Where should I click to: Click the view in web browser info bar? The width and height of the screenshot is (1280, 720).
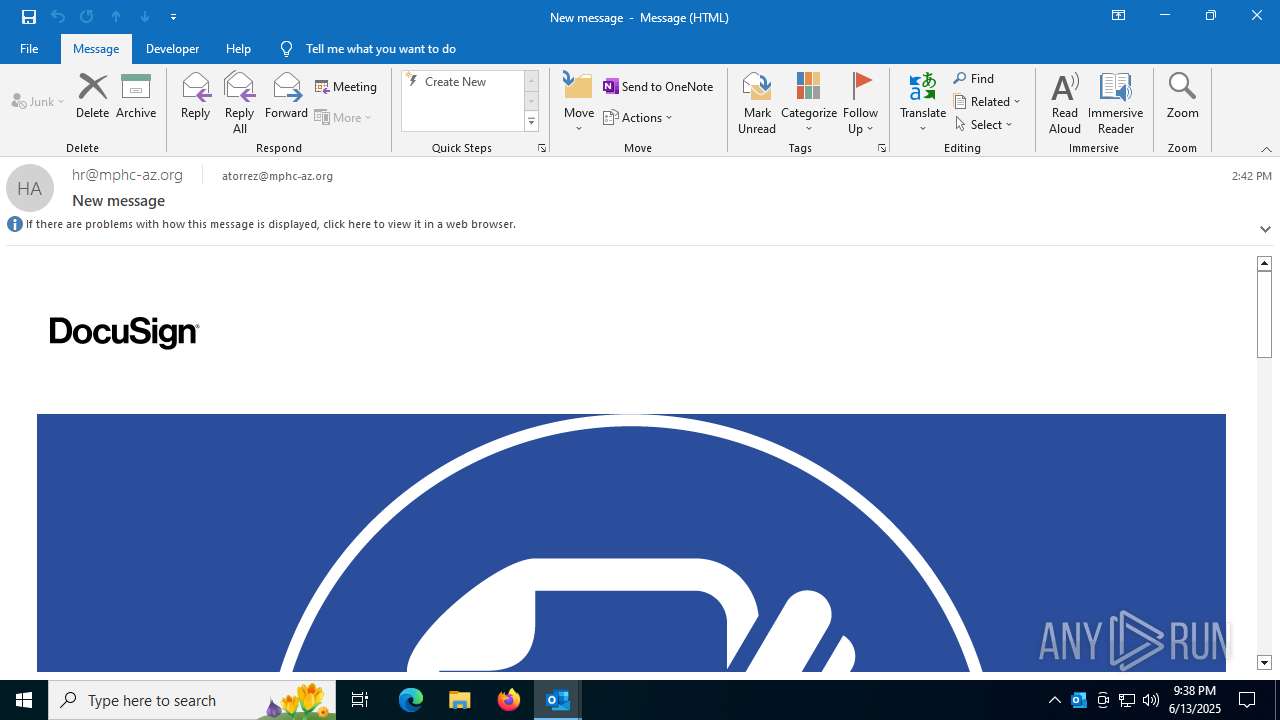pos(270,224)
